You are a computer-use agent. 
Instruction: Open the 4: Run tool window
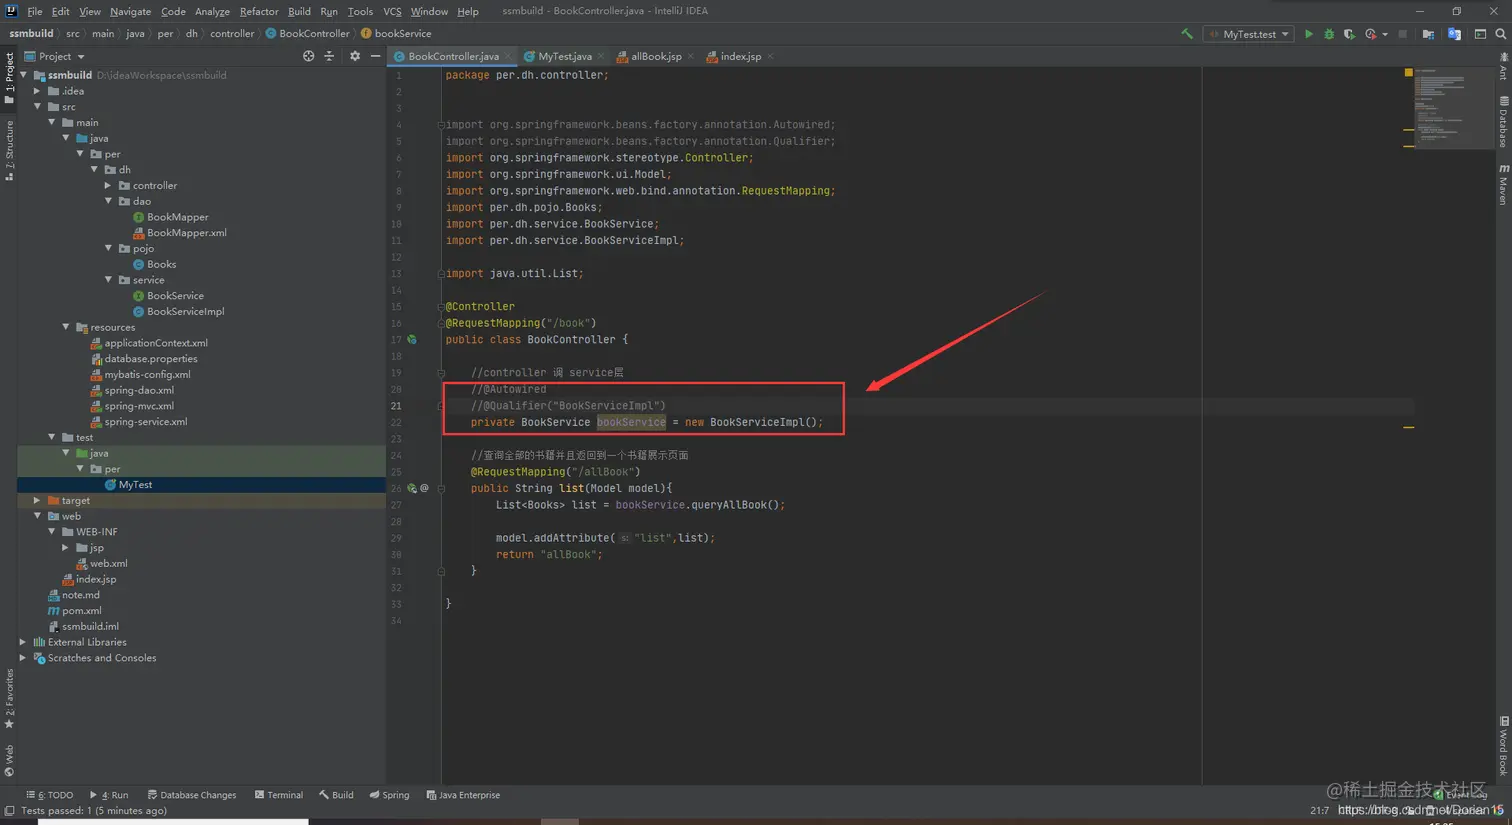(109, 796)
